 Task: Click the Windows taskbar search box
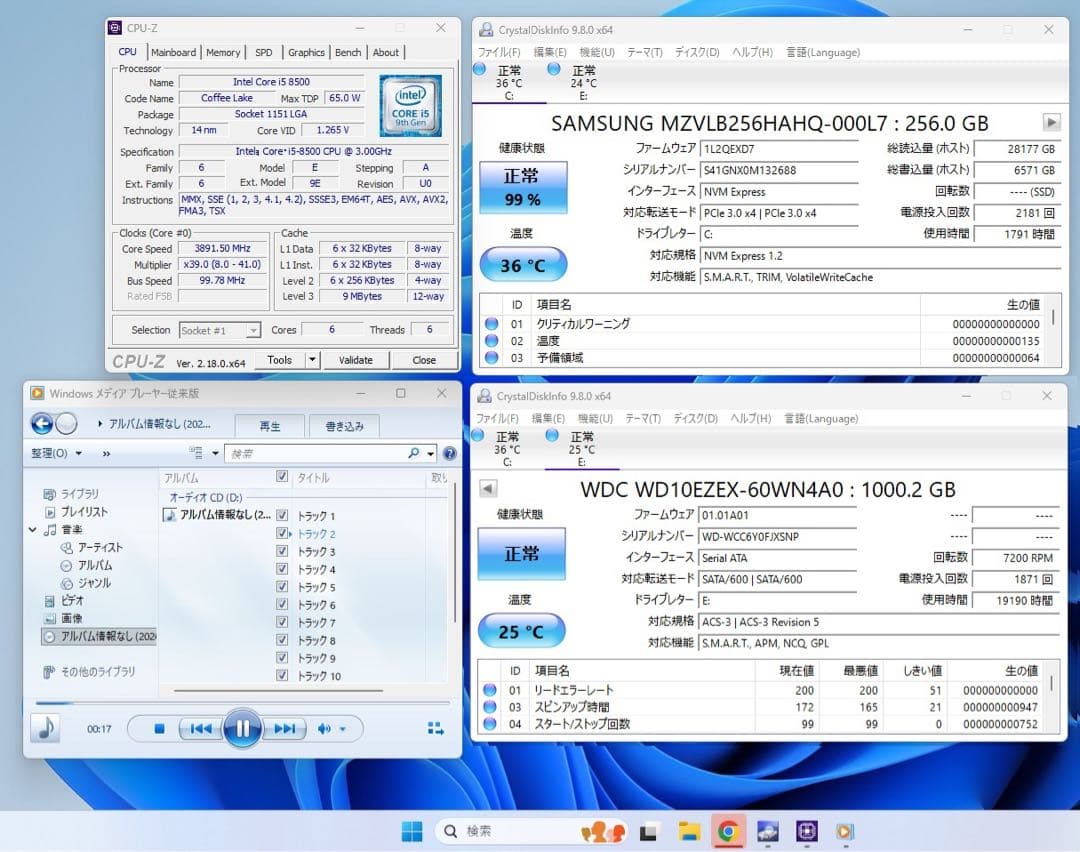click(530, 831)
